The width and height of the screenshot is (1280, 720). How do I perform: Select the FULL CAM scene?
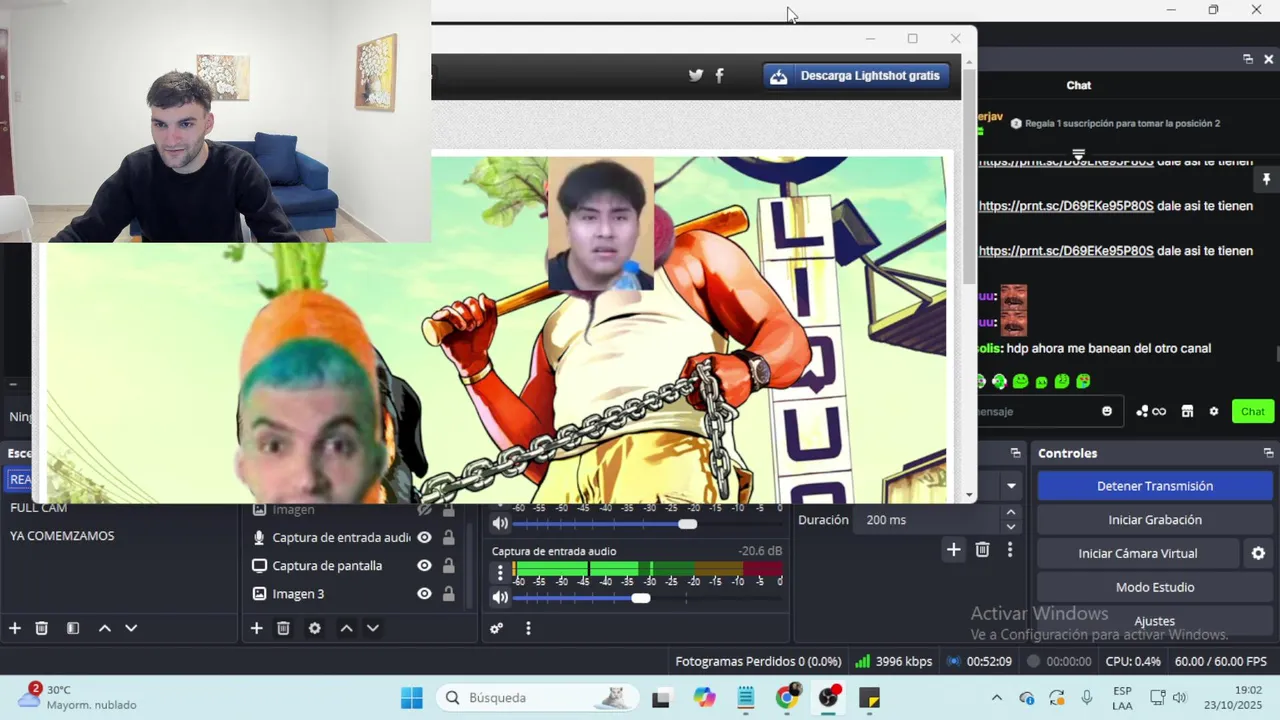[38, 507]
